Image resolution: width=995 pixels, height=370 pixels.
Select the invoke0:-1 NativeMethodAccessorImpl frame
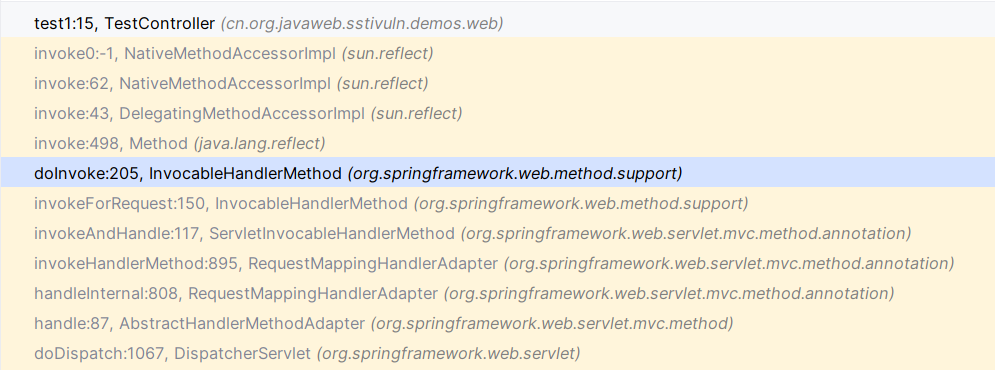(x=498, y=54)
